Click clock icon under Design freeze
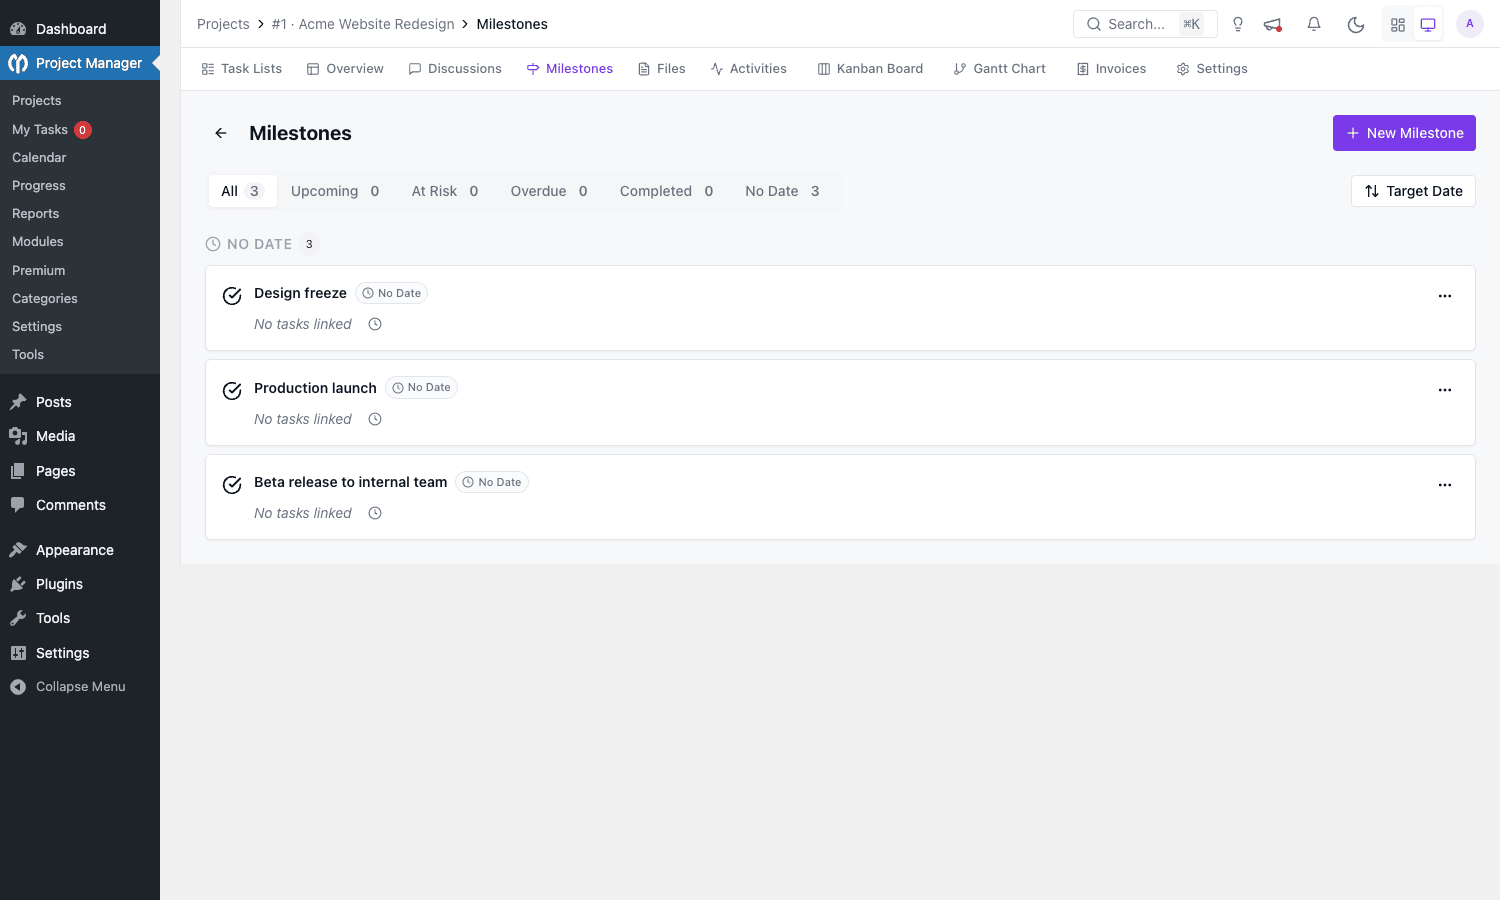 tap(375, 324)
